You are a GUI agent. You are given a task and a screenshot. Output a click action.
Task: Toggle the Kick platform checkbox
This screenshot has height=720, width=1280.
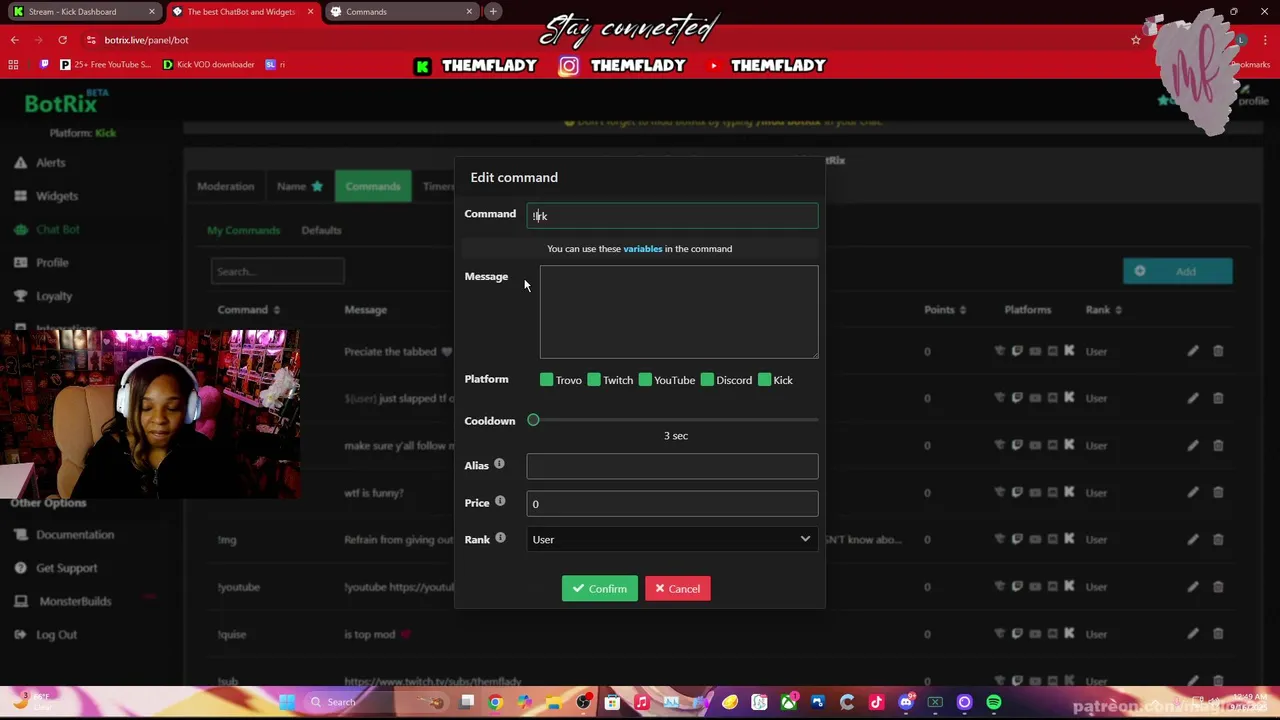click(765, 380)
